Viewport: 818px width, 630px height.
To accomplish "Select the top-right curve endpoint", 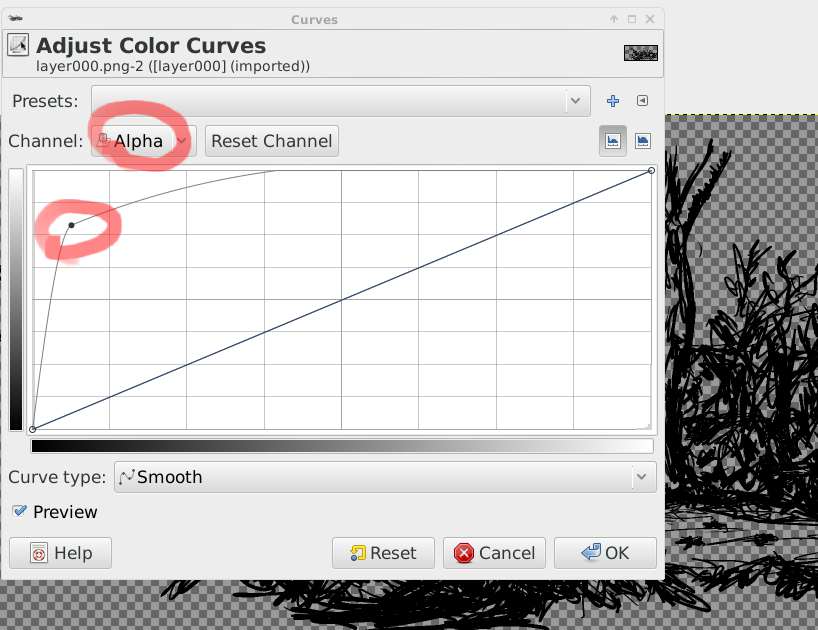I will 652,170.
